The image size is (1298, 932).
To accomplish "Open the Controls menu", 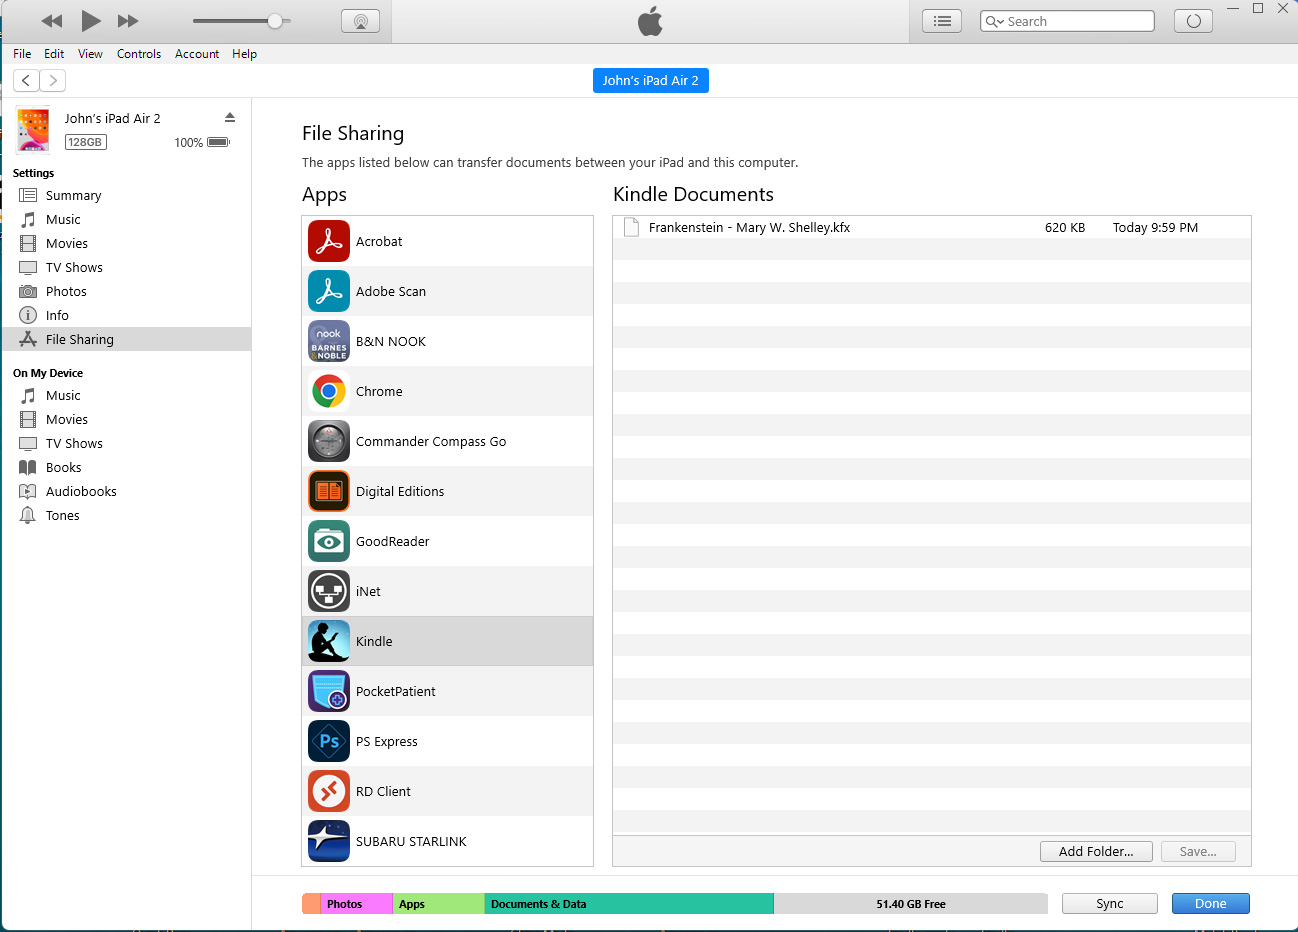I will [x=139, y=54].
